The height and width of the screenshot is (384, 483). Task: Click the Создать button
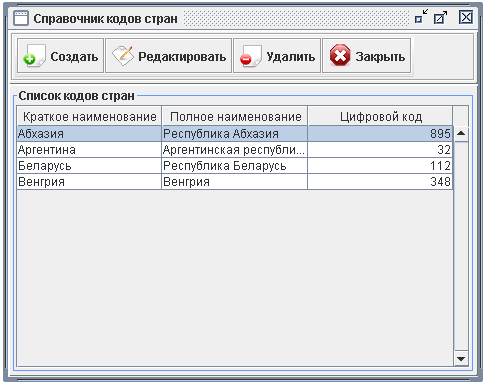[60, 56]
